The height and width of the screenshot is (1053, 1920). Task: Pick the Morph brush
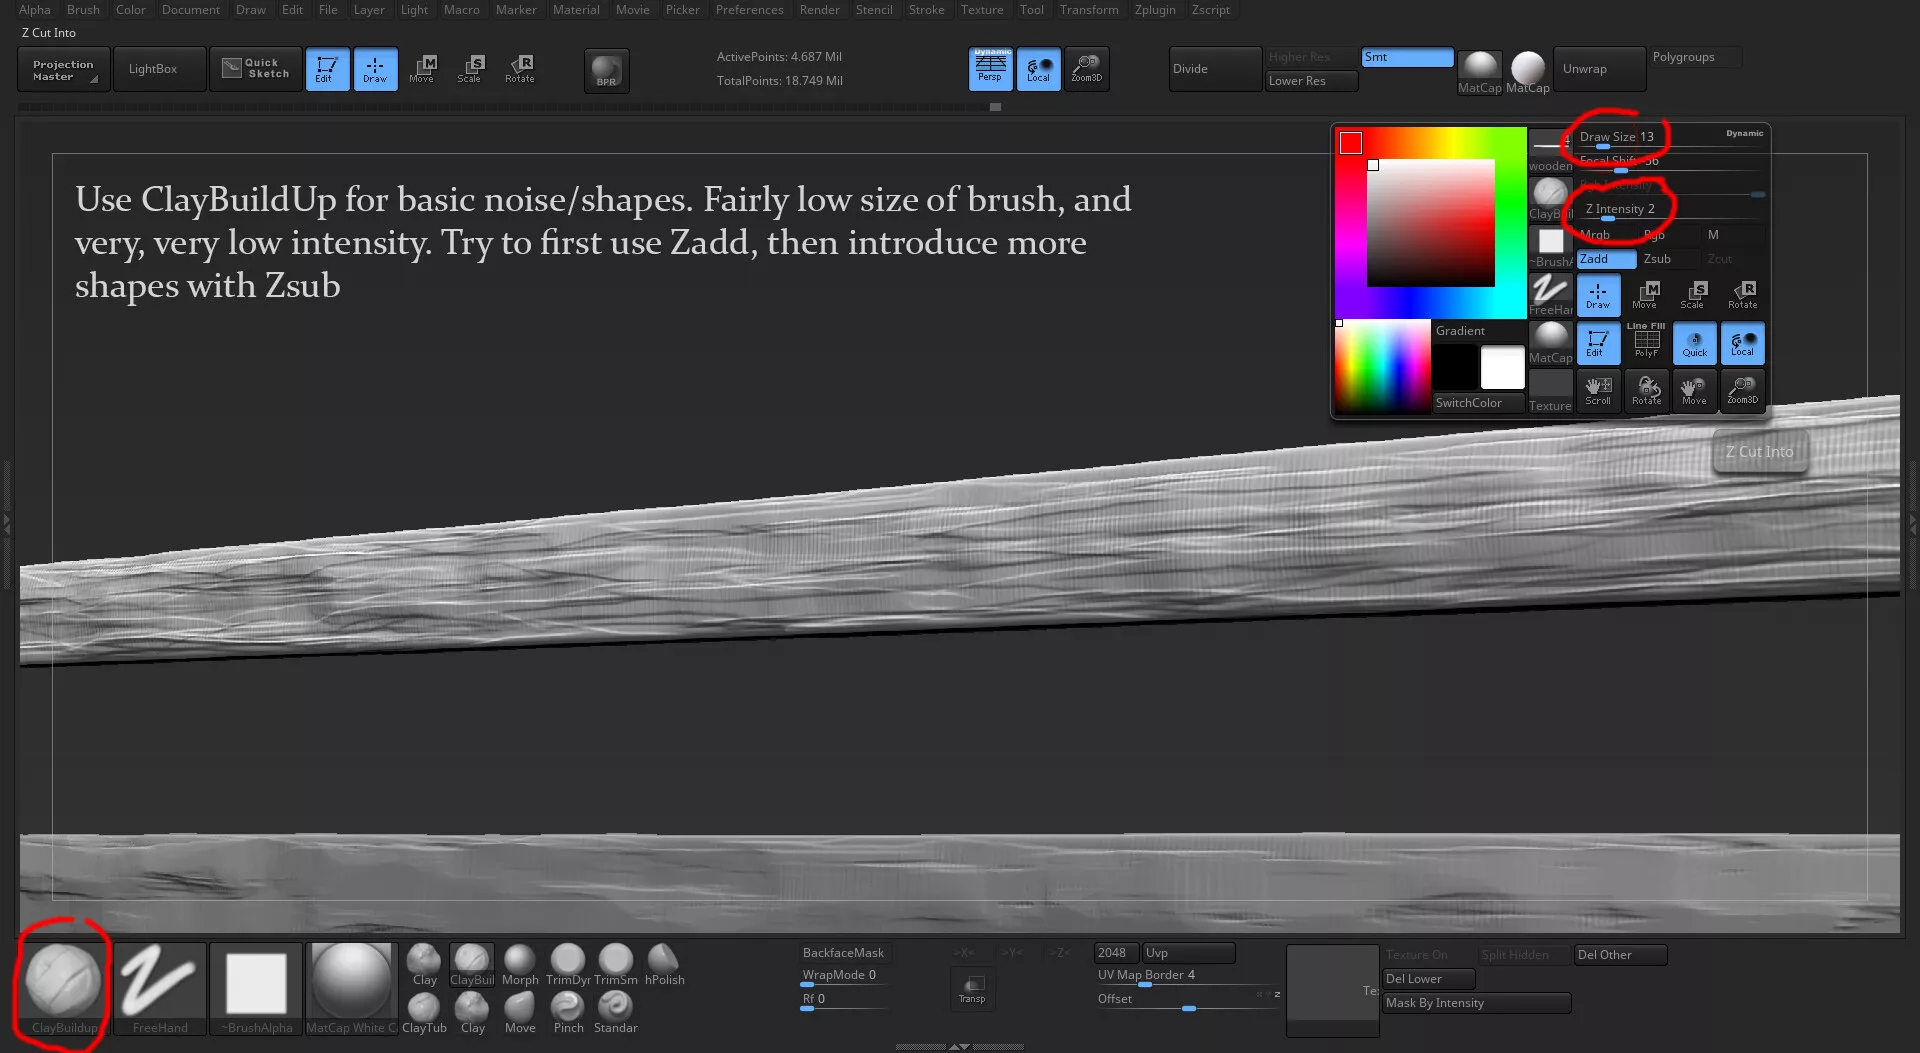519,964
